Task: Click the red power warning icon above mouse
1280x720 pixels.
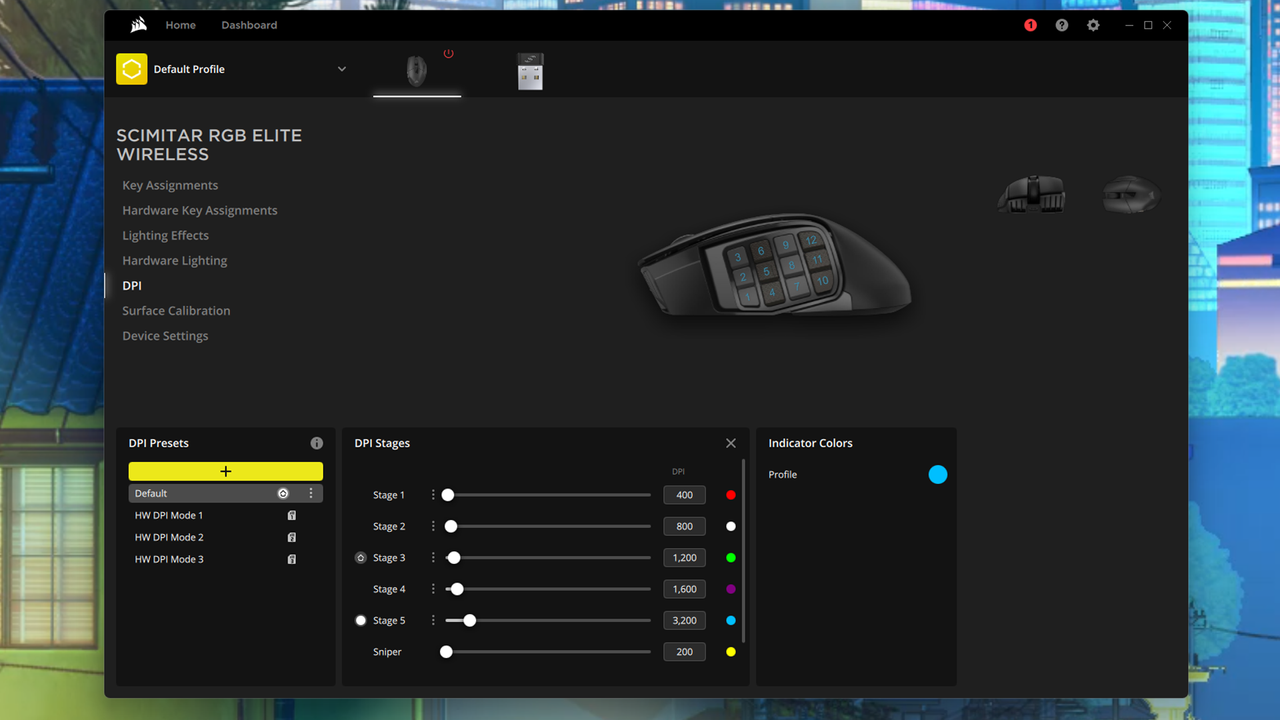Action: pyautogui.click(x=448, y=54)
